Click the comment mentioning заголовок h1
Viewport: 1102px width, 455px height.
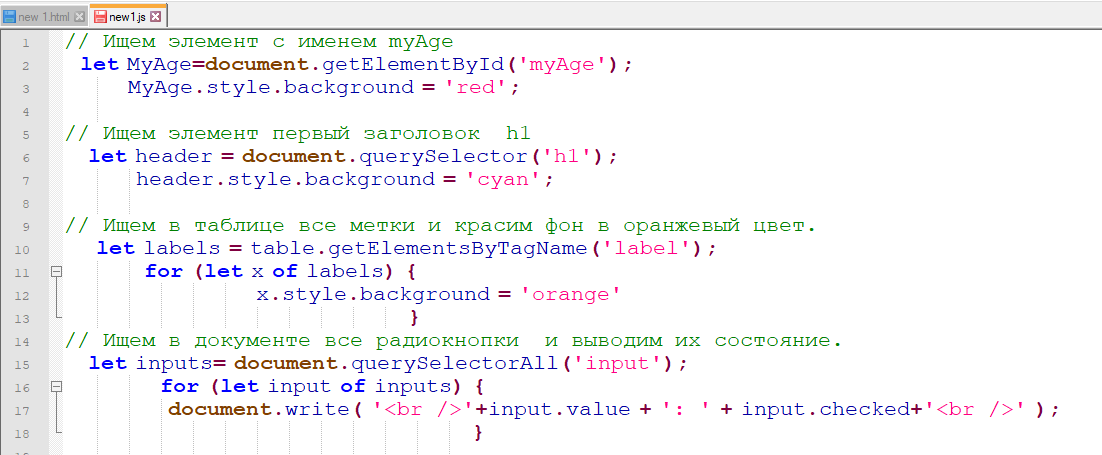coord(298,133)
